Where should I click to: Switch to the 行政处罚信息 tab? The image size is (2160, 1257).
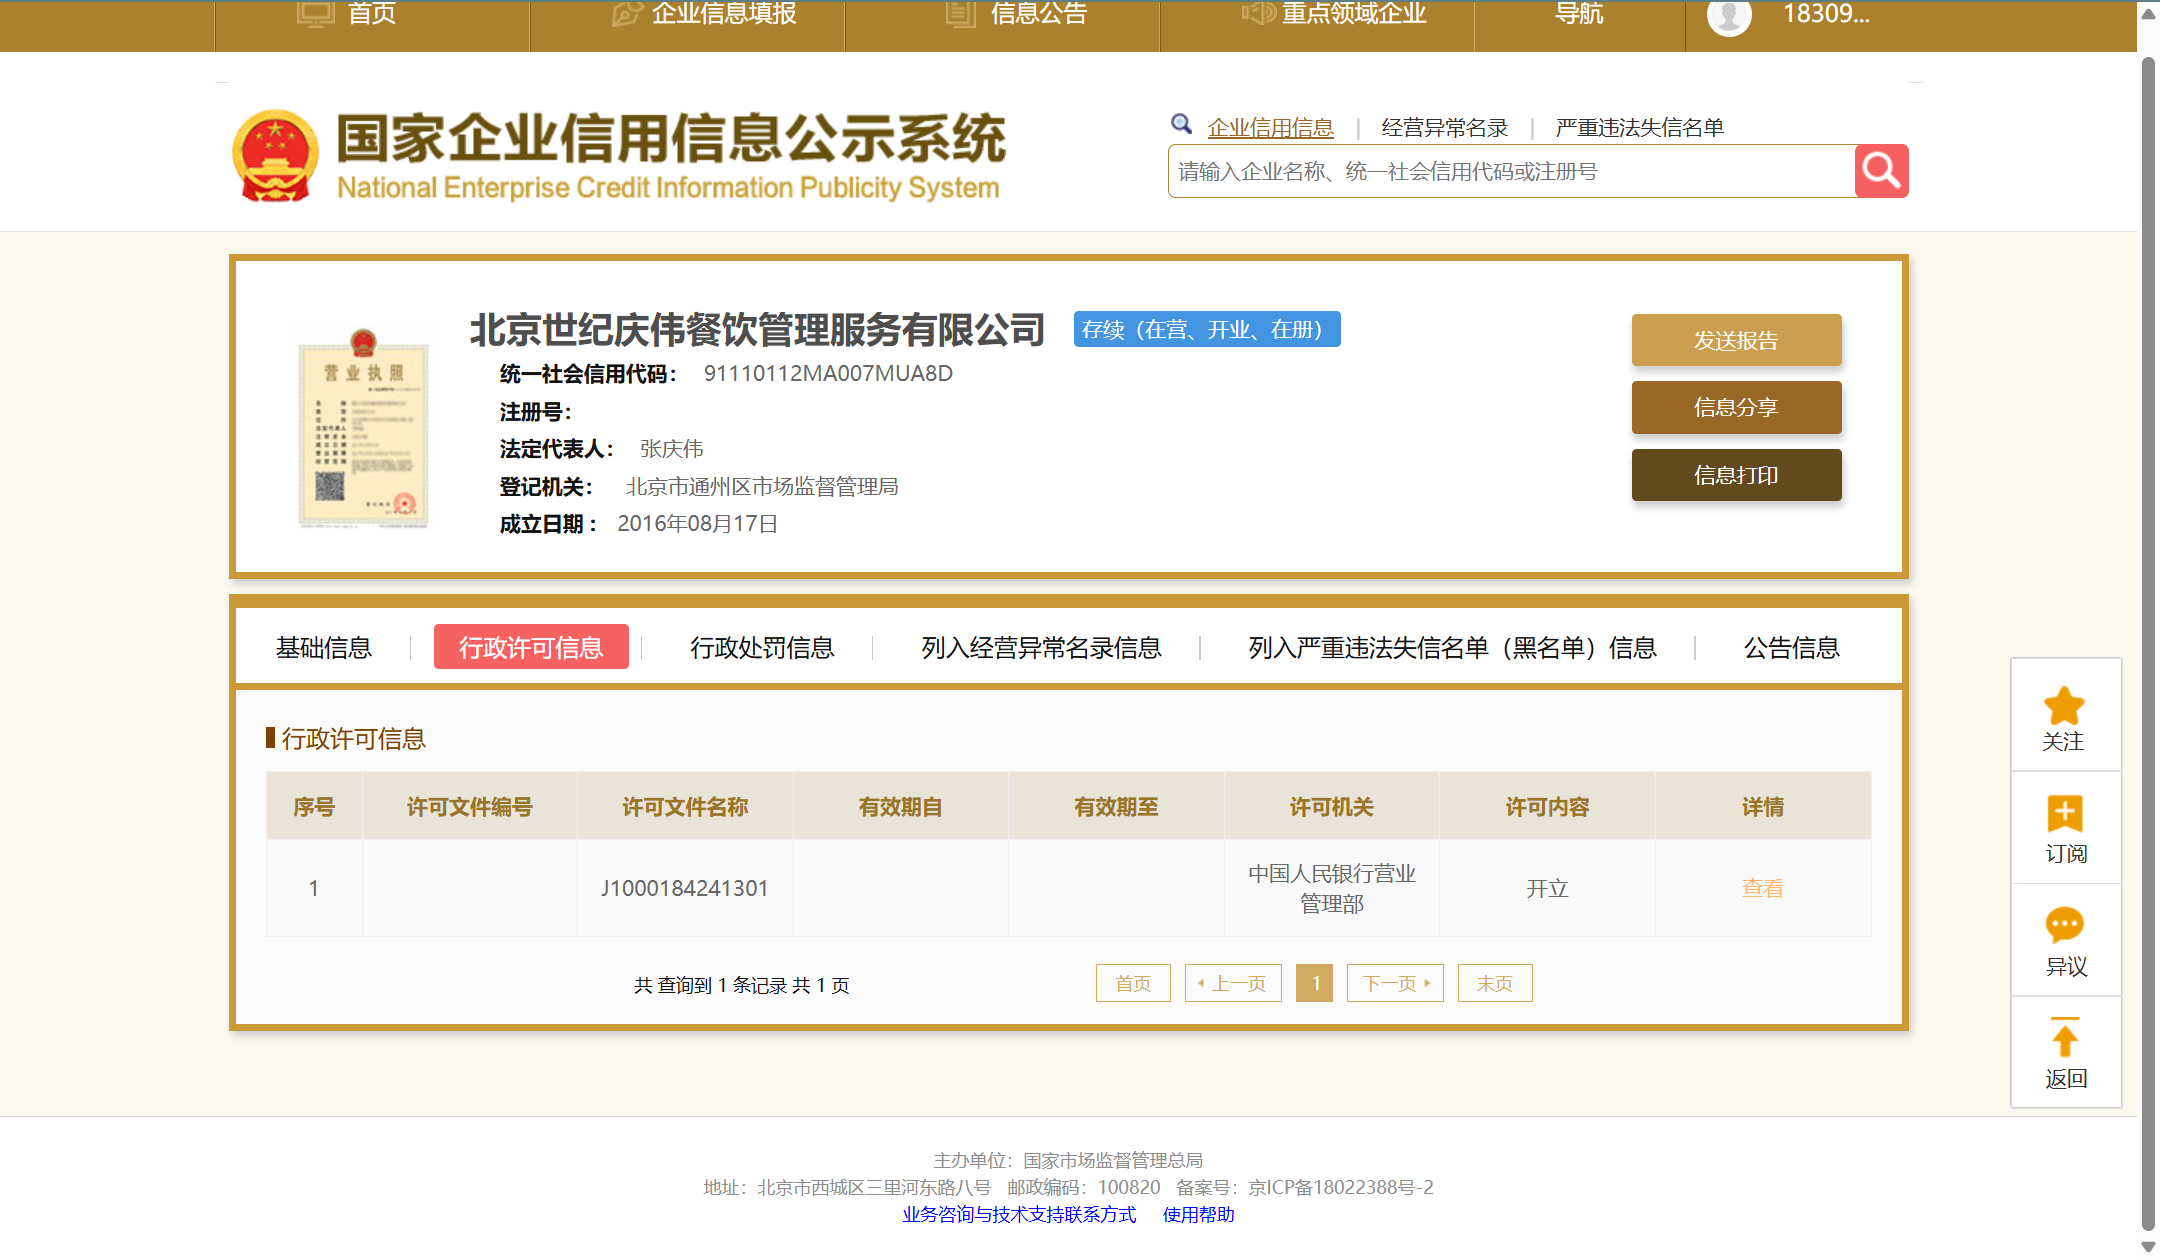click(x=762, y=647)
